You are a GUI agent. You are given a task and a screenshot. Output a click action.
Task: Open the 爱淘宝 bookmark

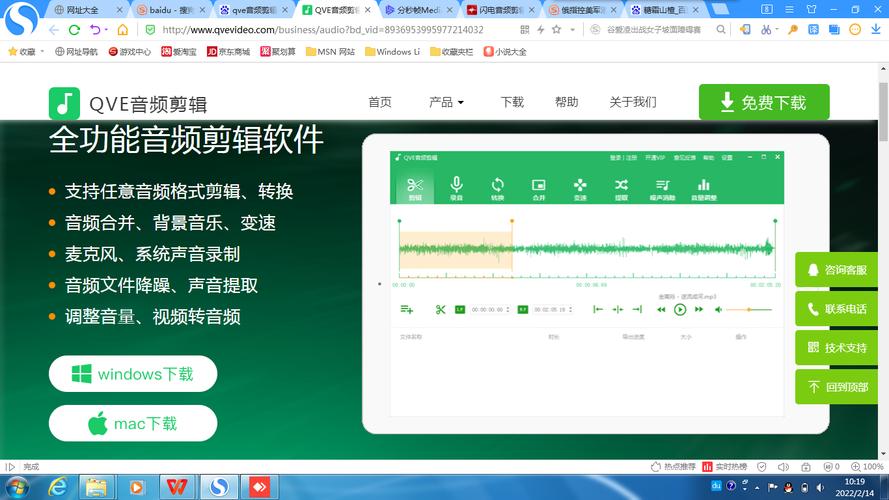pyautogui.click(x=179, y=52)
